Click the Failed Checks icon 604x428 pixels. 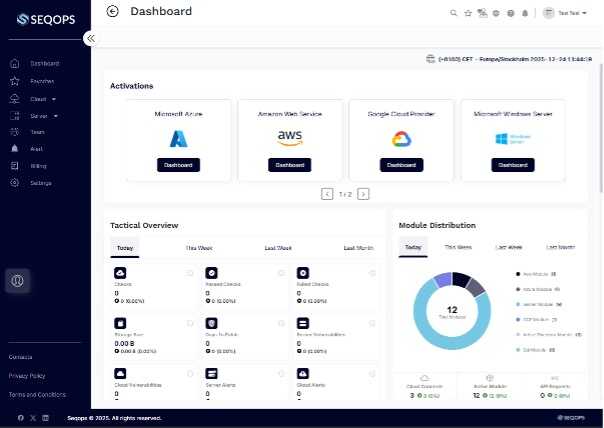(x=303, y=273)
